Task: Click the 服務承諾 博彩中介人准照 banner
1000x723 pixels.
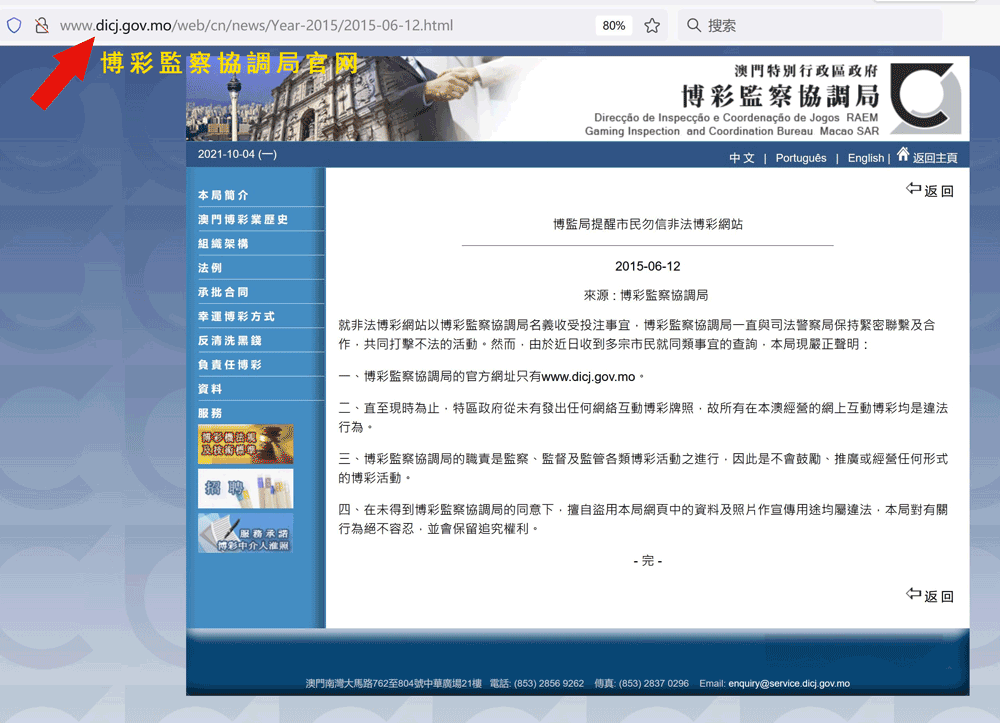Action: [x=246, y=533]
